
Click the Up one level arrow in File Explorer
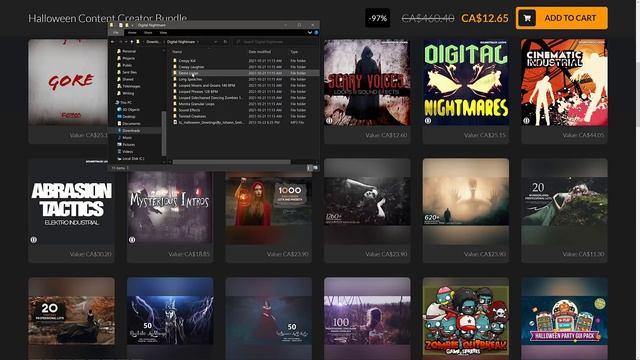coord(132,42)
